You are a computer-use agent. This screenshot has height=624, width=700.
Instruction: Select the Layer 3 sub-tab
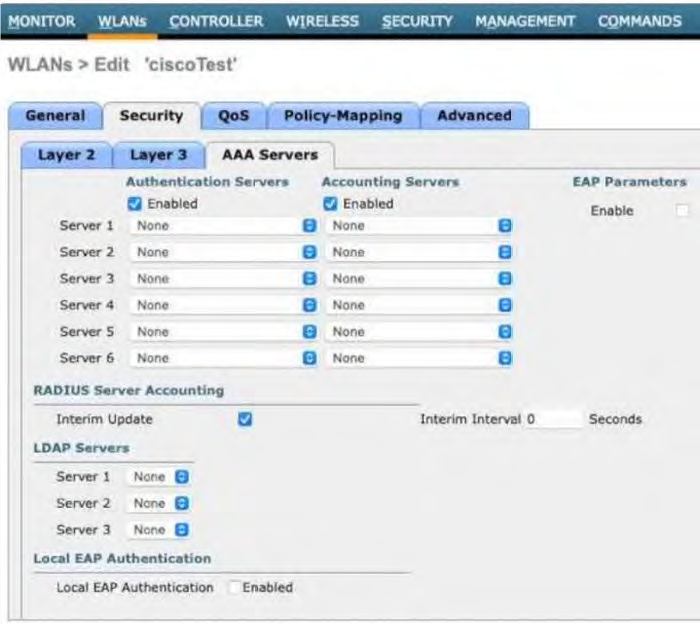click(x=158, y=155)
